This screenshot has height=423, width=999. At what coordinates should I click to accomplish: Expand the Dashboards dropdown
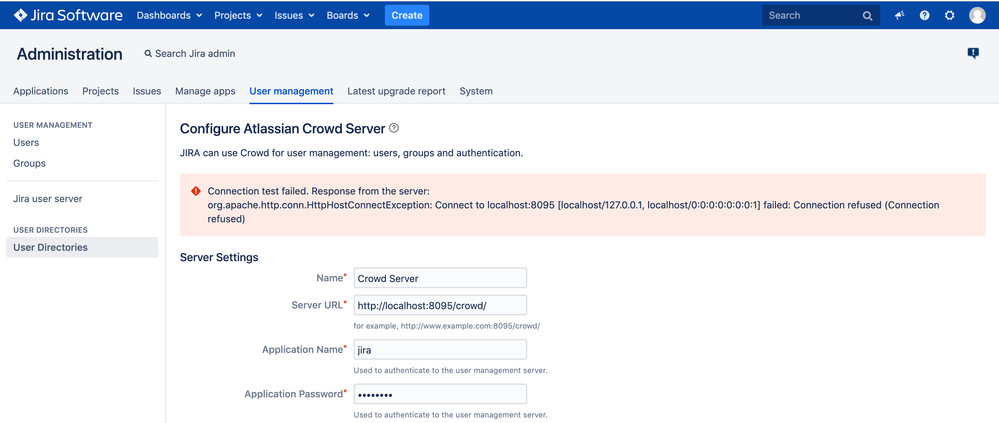(169, 15)
